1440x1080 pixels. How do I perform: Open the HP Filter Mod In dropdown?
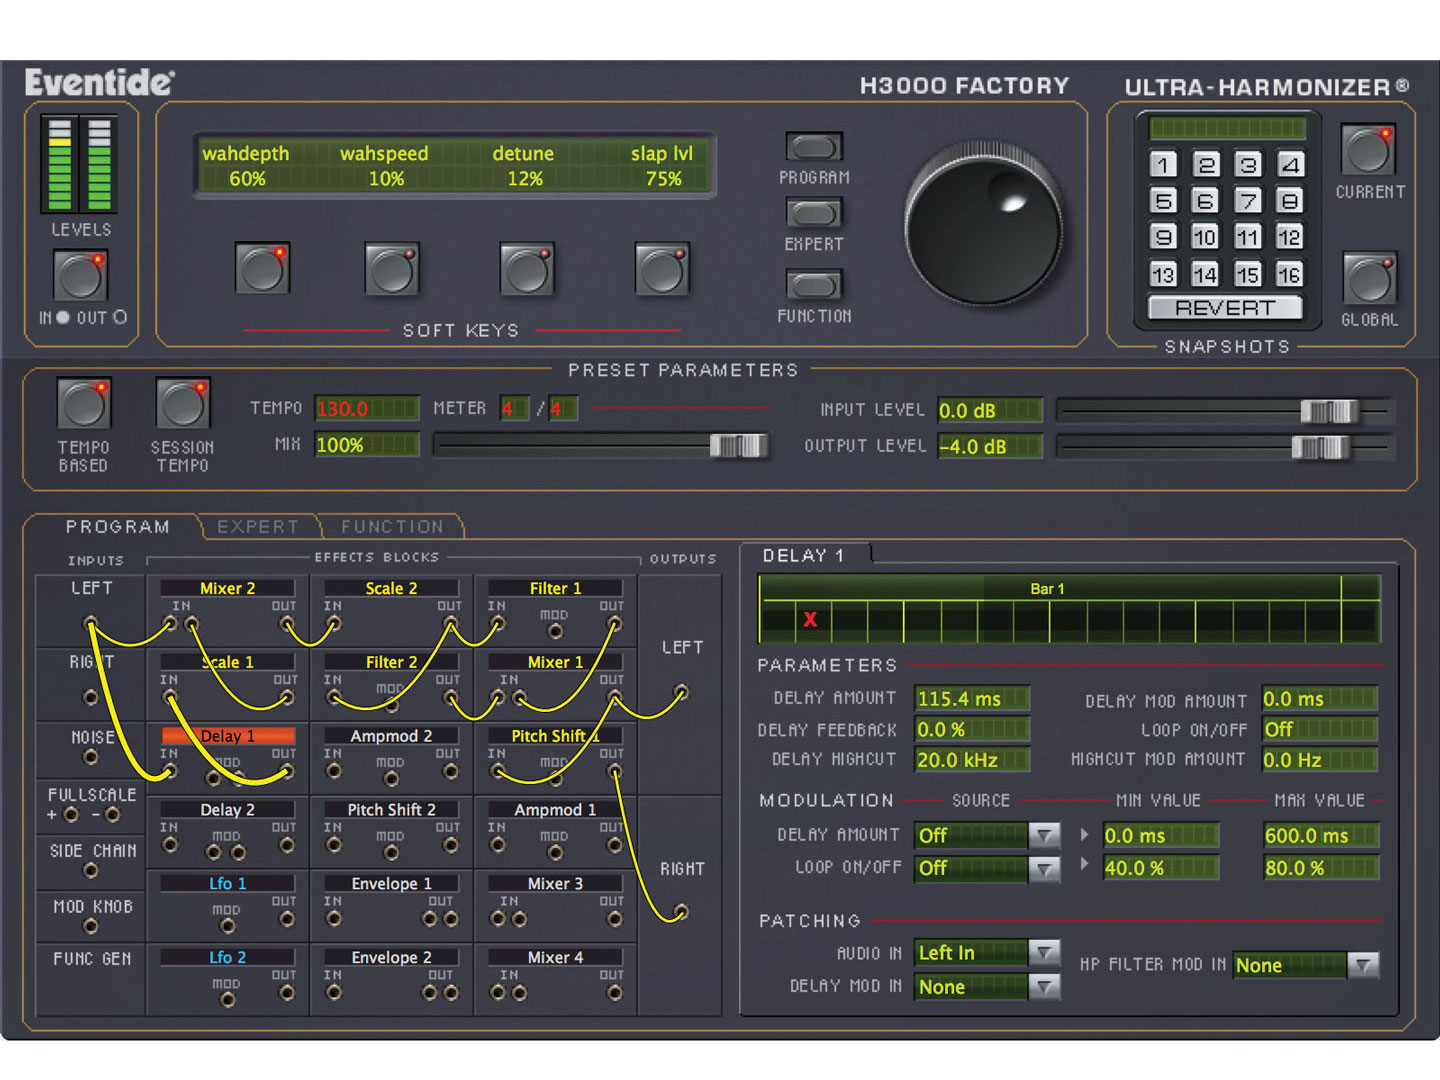click(1364, 965)
